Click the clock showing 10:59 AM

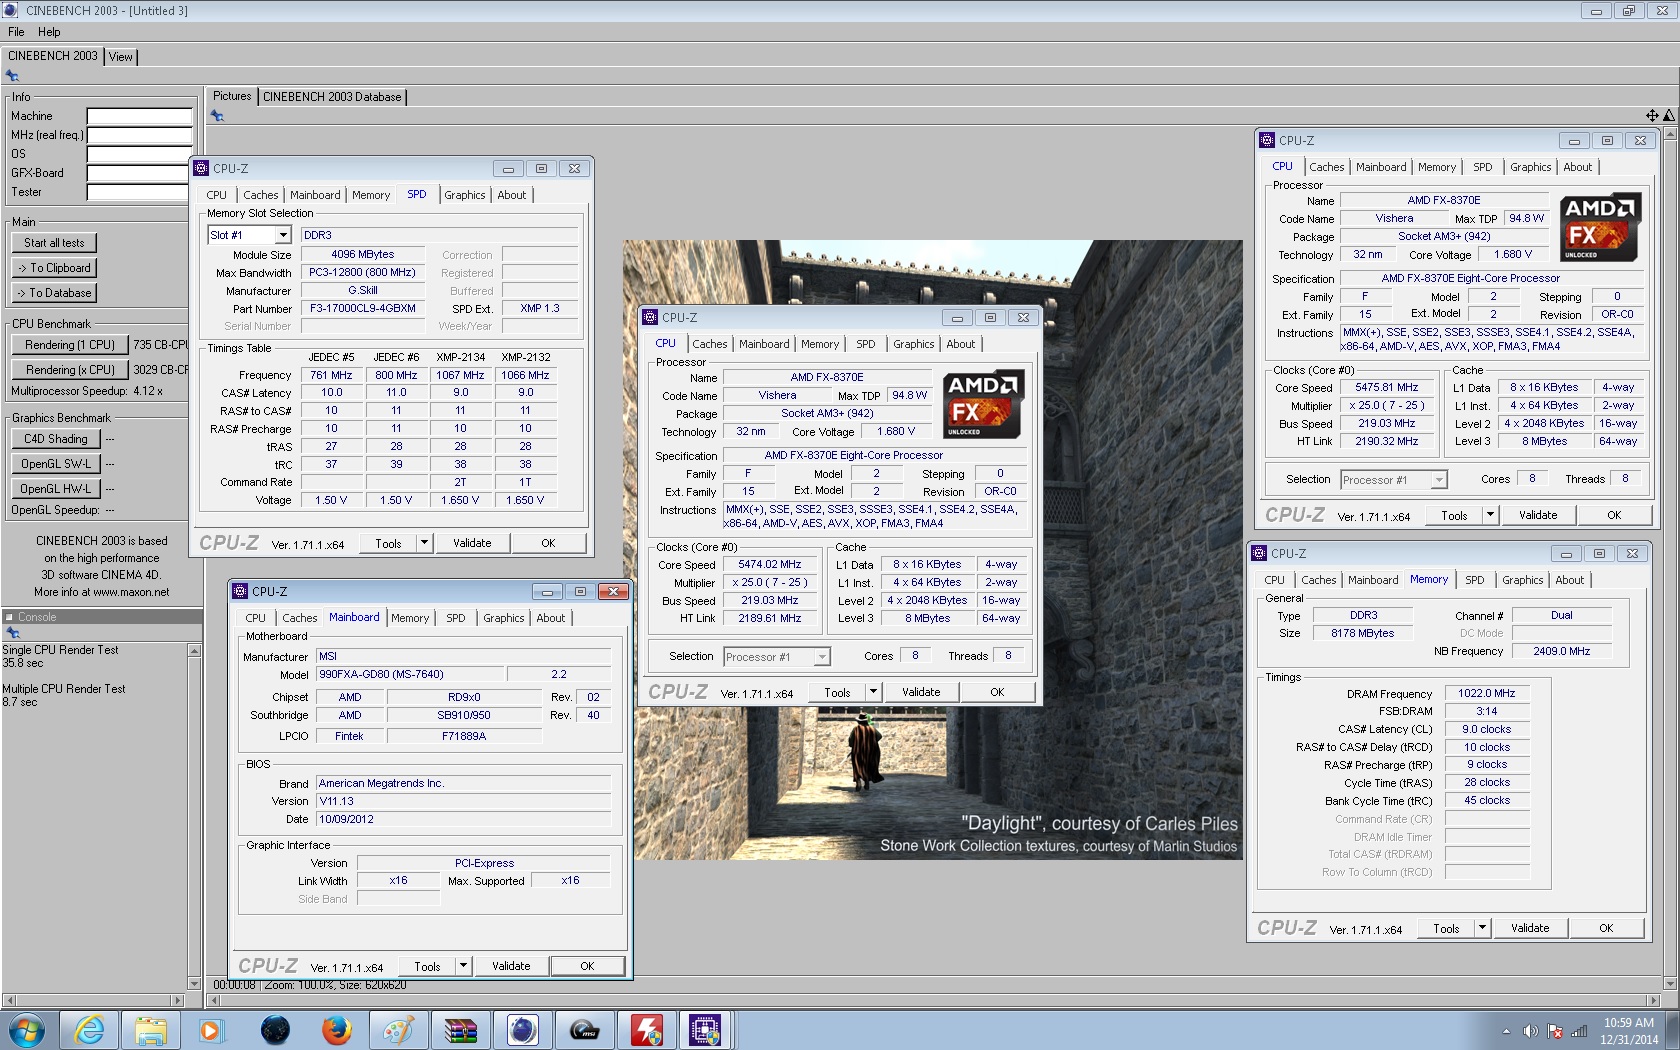1629,1023
